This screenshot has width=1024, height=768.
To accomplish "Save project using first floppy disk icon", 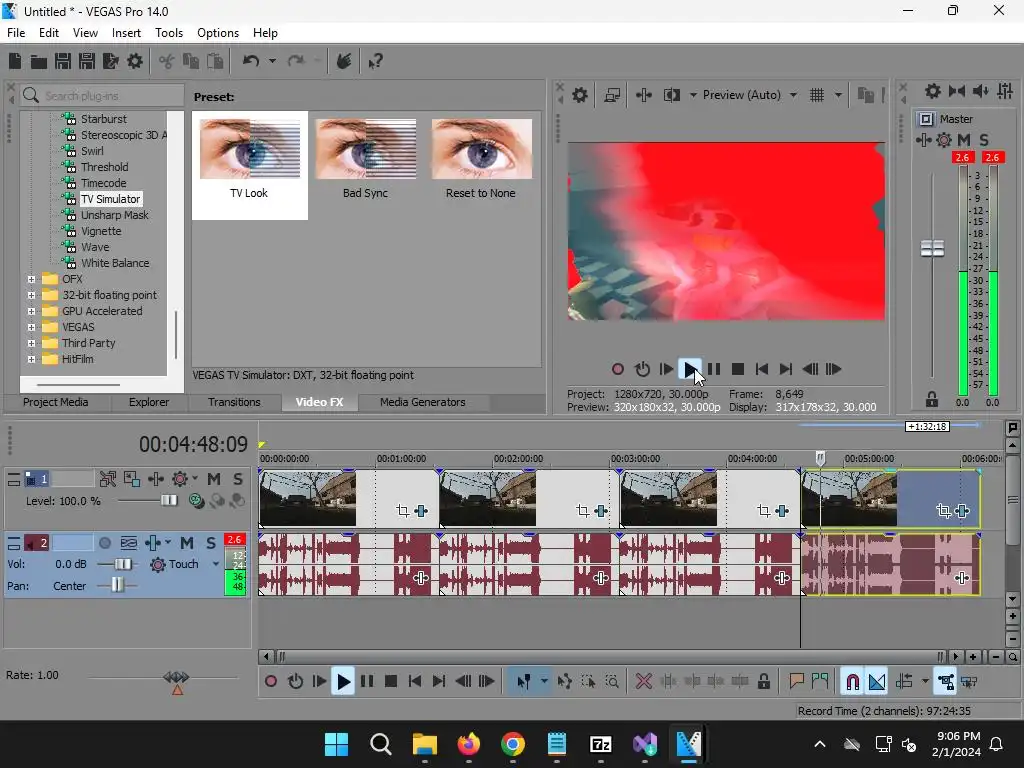I will click(x=63, y=61).
